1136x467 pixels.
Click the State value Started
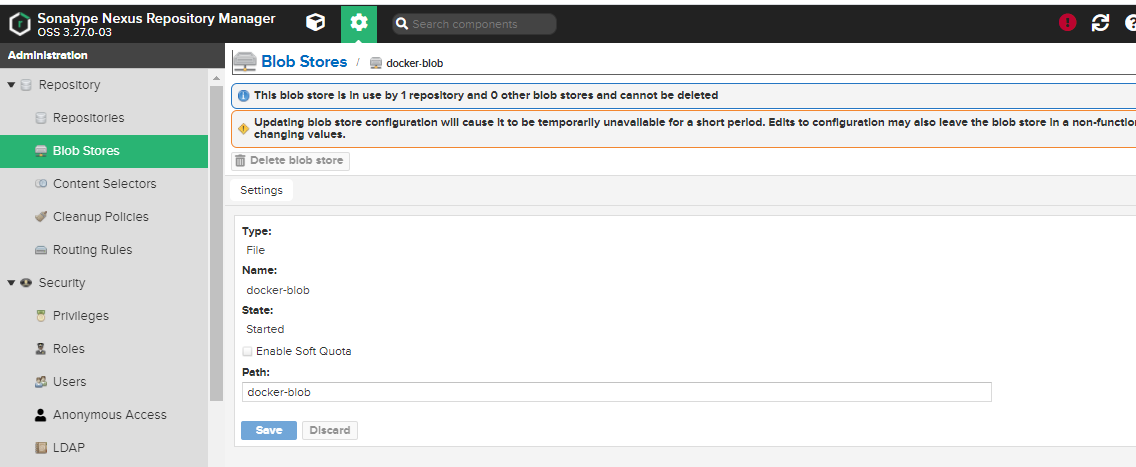265,329
